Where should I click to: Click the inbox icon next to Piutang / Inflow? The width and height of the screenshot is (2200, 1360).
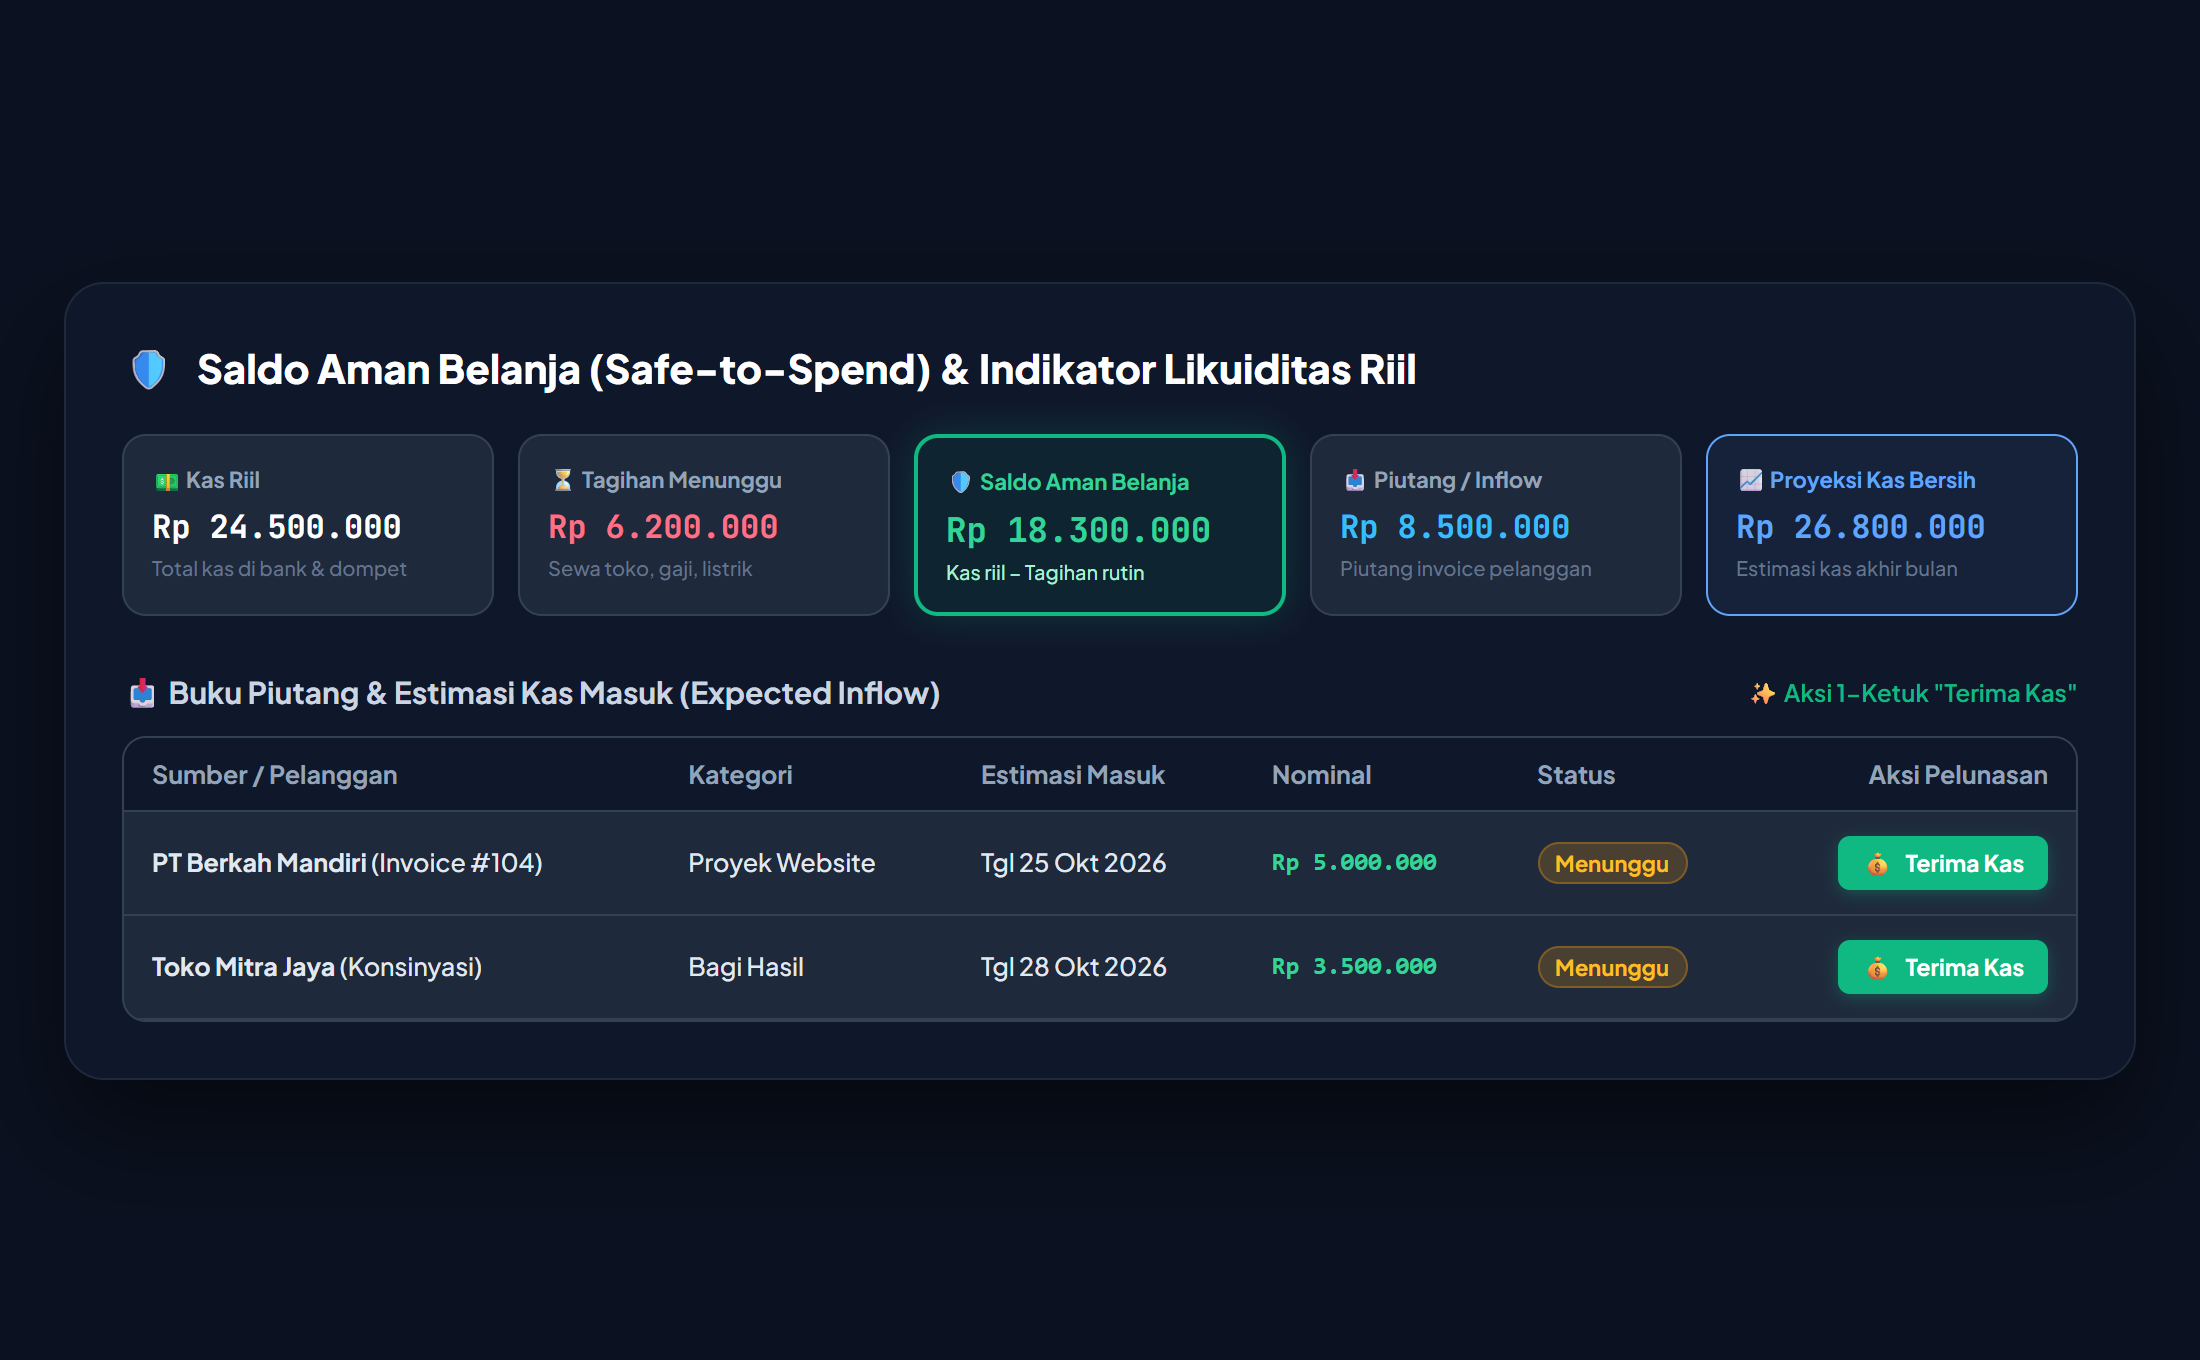tap(1354, 480)
